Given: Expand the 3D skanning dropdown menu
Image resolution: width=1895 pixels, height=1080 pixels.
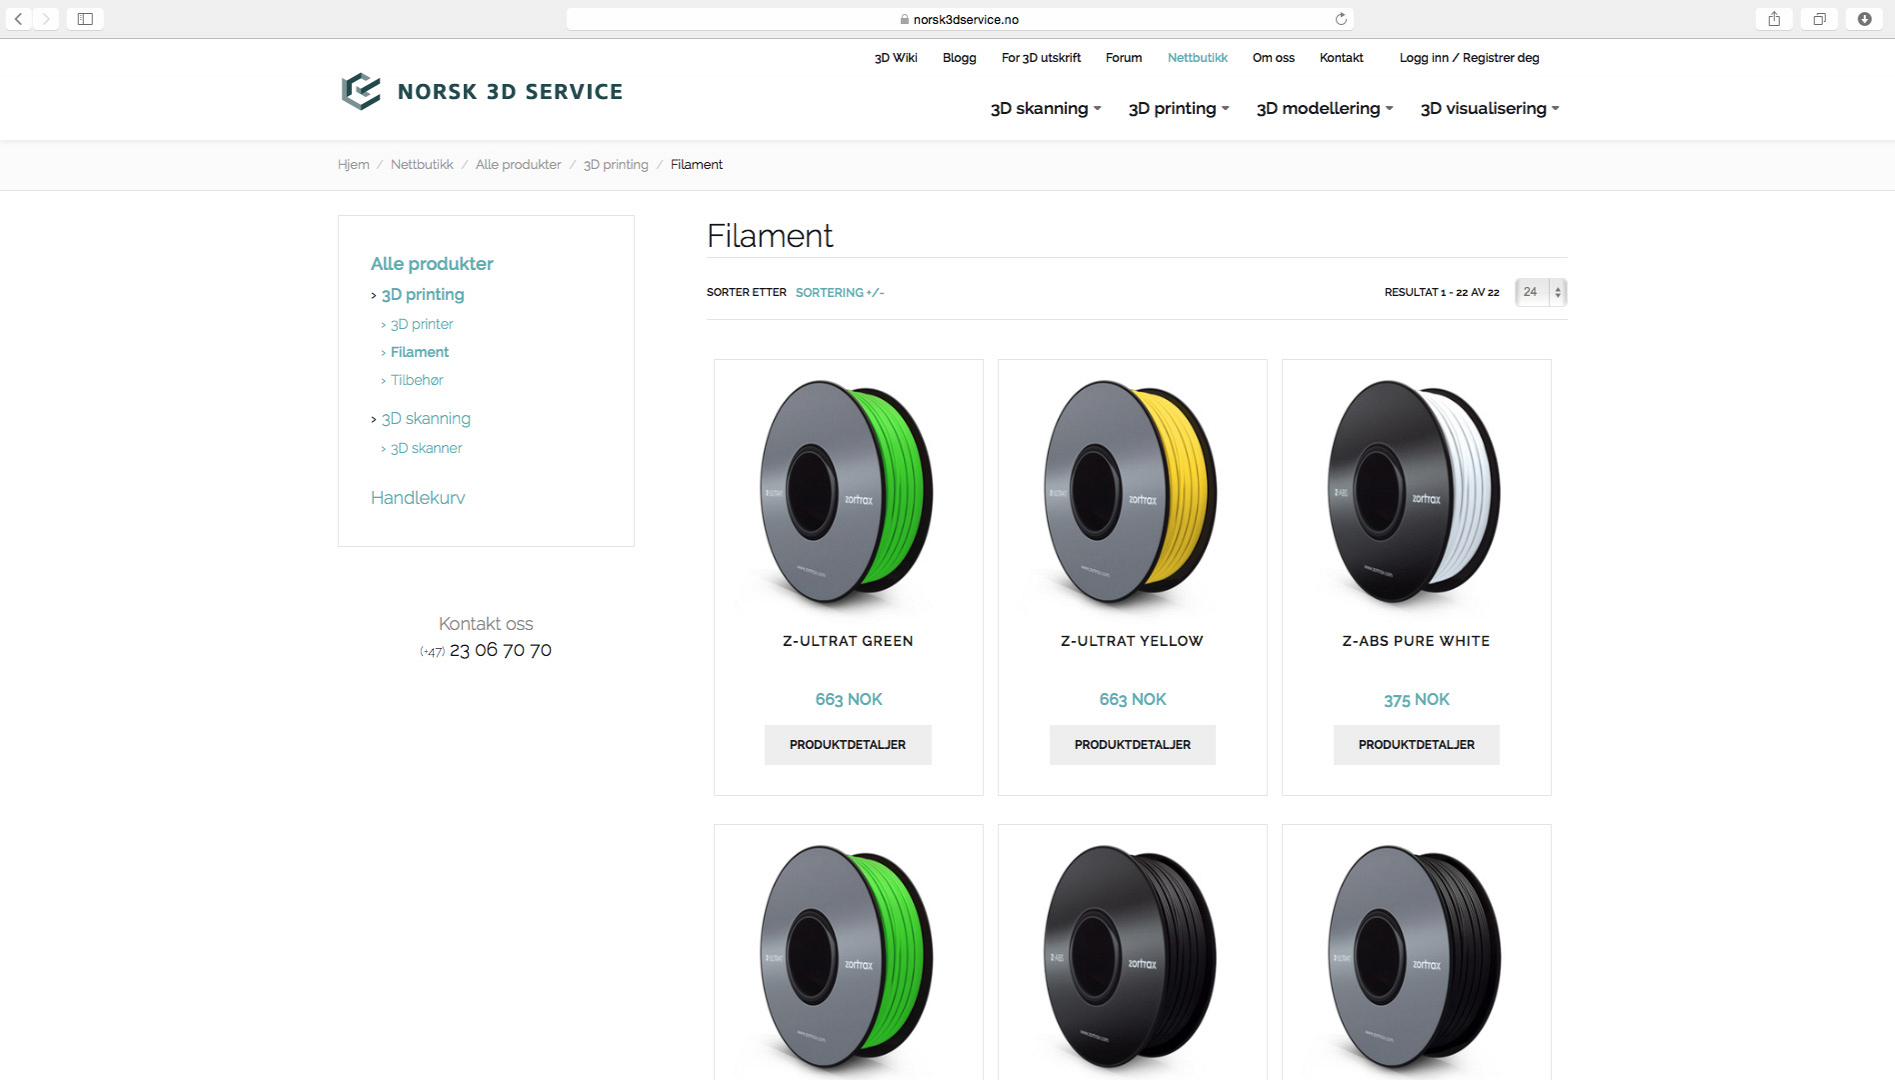Looking at the screenshot, I should 1045,108.
